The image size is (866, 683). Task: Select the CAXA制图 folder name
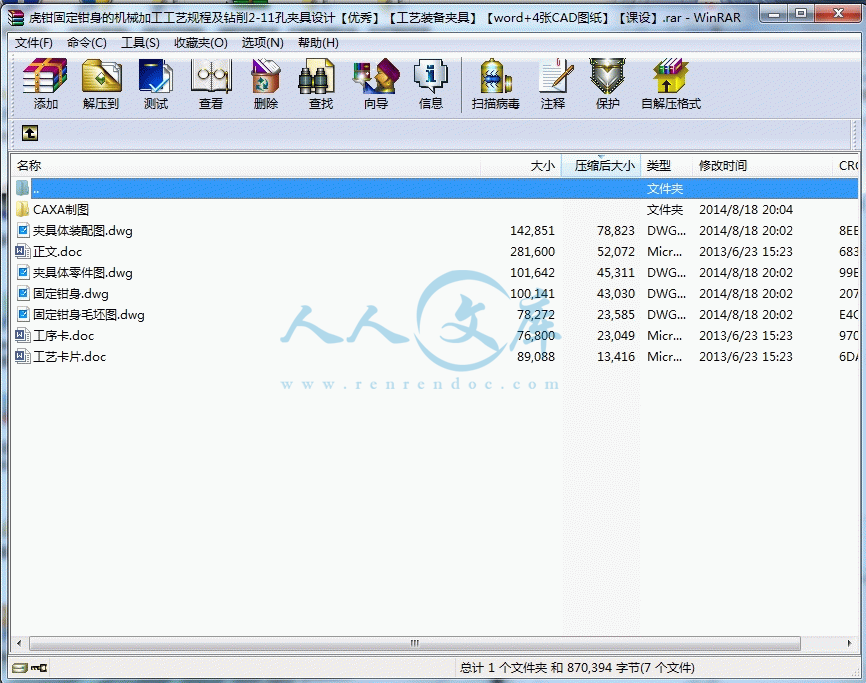point(61,209)
